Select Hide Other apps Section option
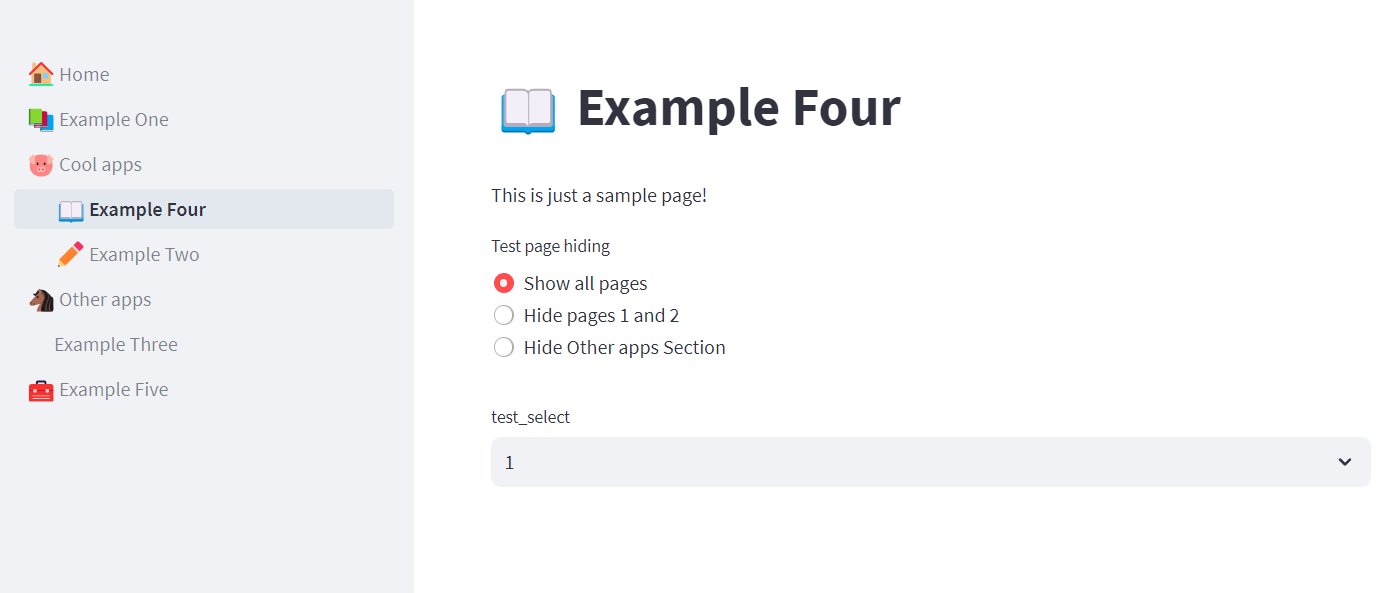The width and height of the screenshot is (1400, 593). 503,347
